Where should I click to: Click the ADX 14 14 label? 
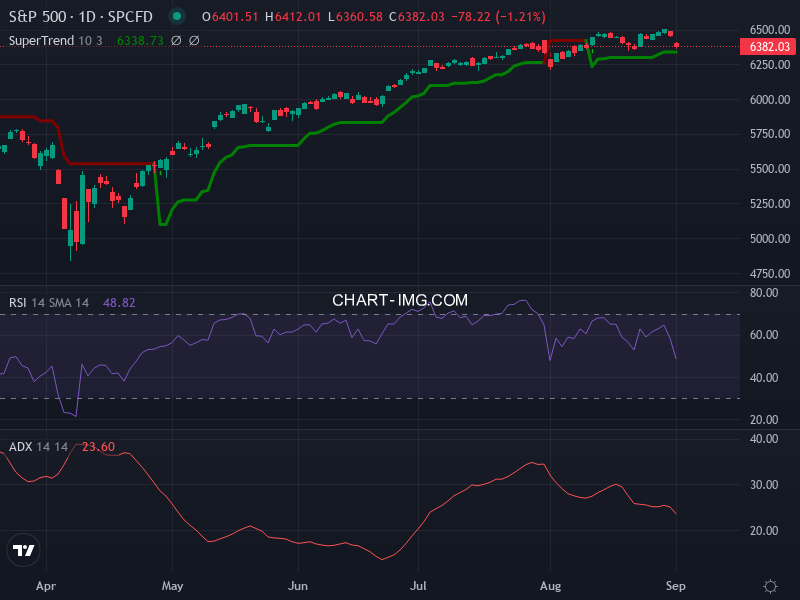click(38, 446)
